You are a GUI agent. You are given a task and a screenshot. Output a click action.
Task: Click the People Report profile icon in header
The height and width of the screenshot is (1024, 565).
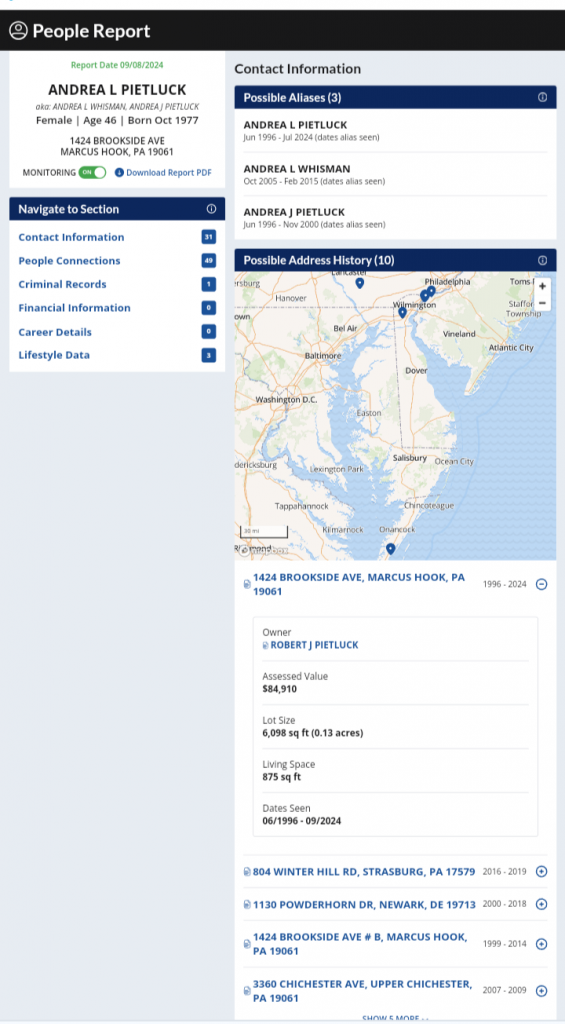(x=18, y=30)
